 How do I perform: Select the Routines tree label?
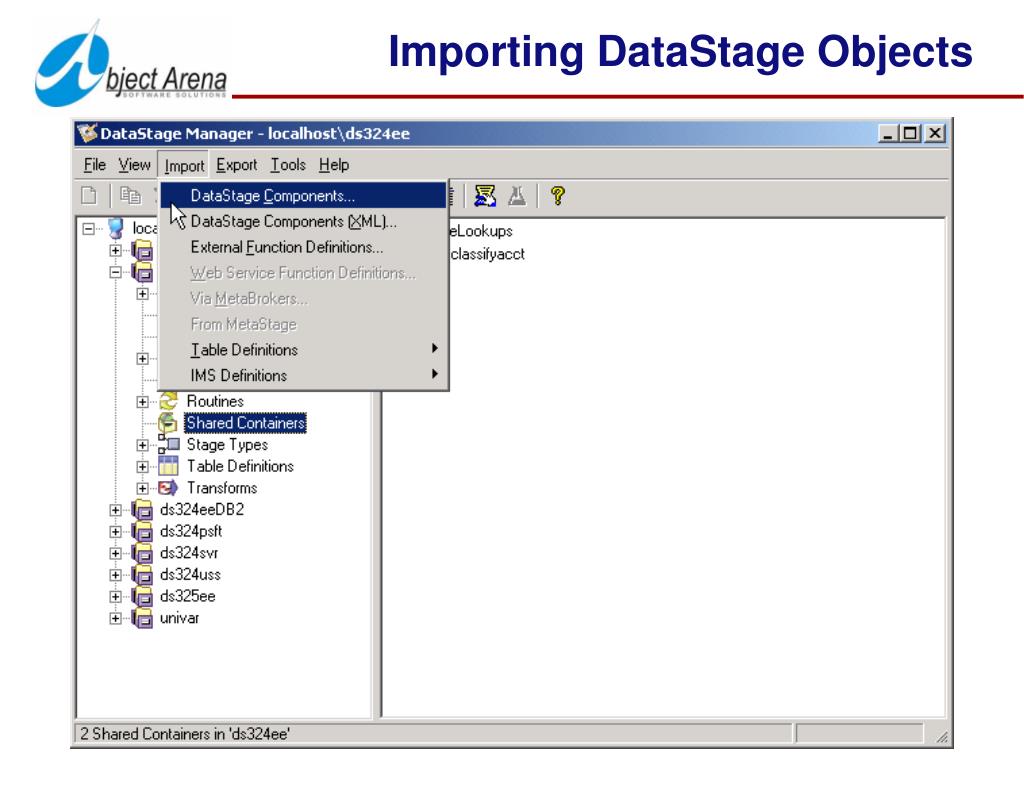[215, 401]
